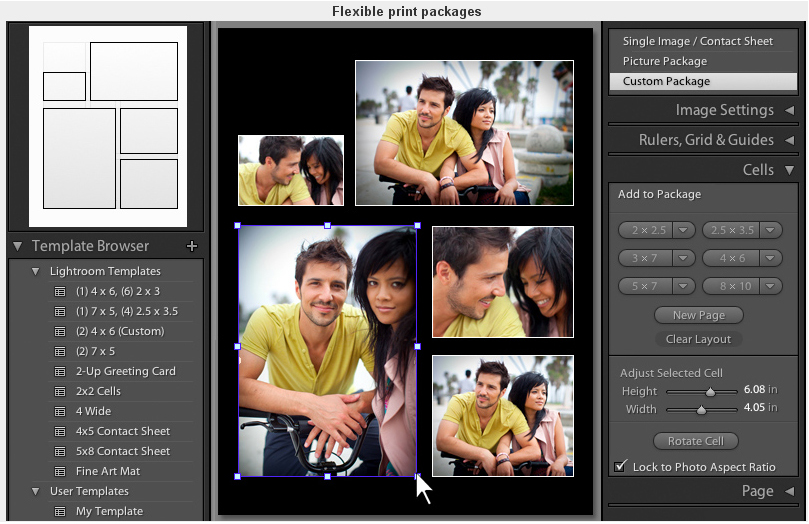Click the icon beside 2-Up Greeting Card
This screenshot has width=809, height=524.
pyautogui.click(x=60, y=371)
